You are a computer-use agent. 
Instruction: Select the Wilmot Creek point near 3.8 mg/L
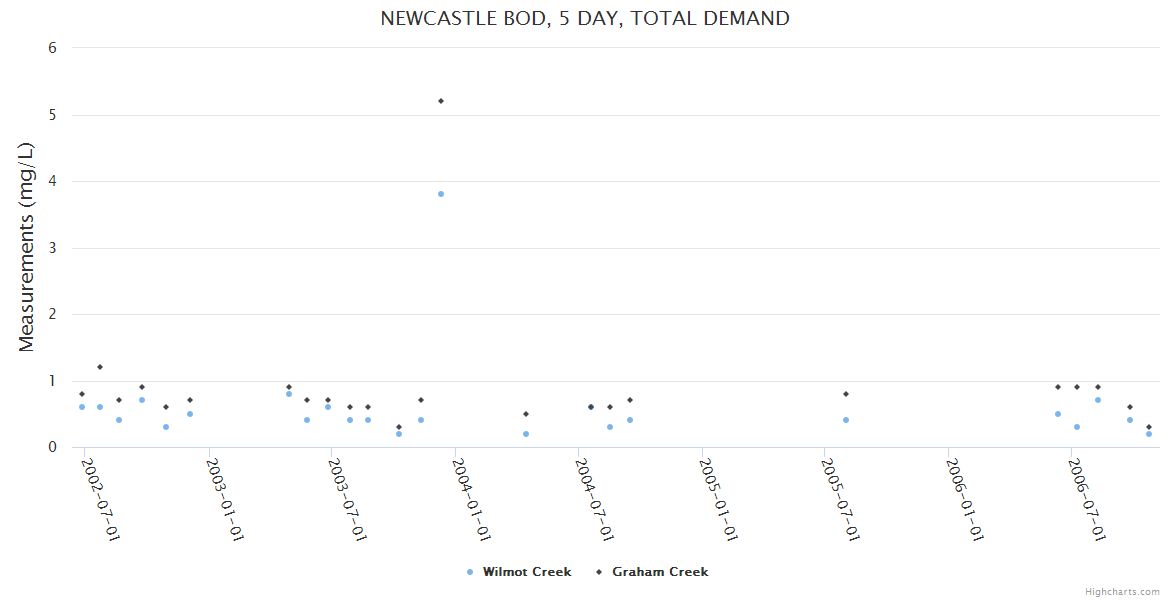[441, 194]
